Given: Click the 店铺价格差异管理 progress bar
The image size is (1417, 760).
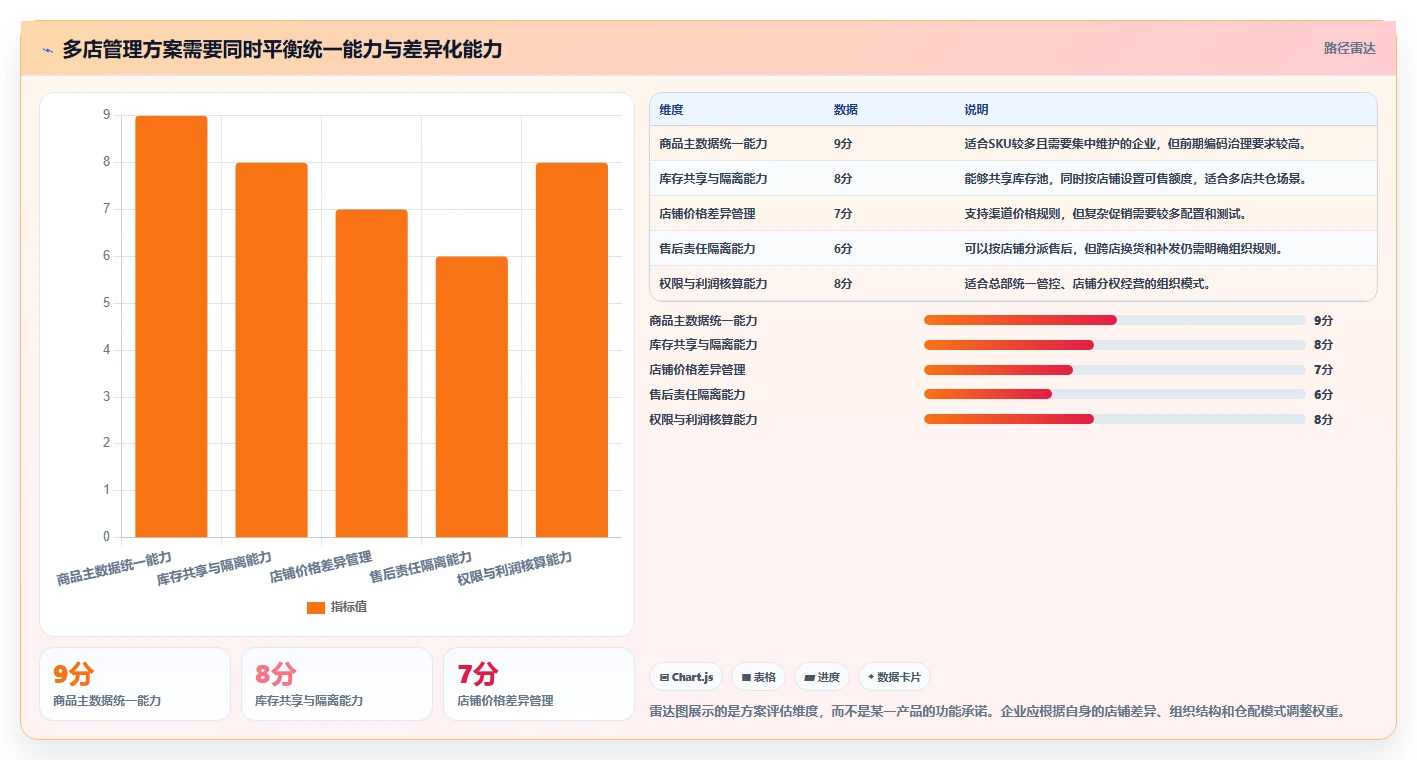Looking at the screenshot, I should tap(1115, 370).
